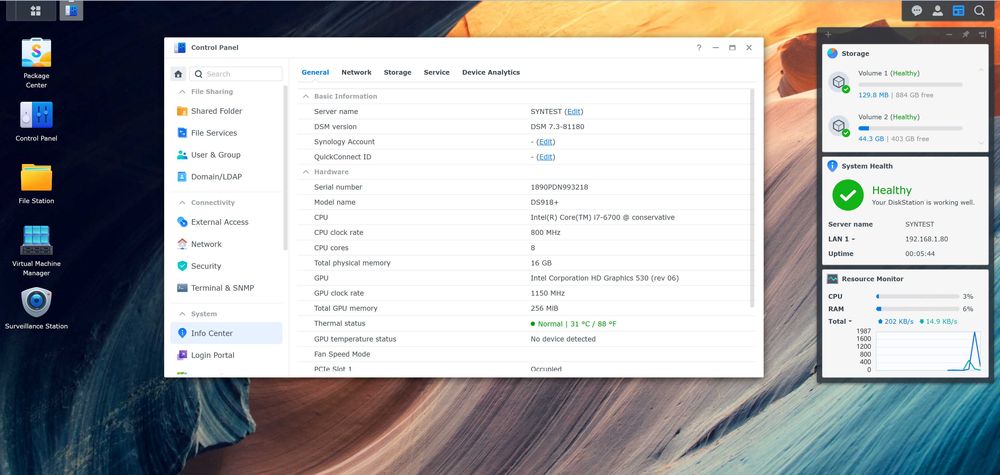Open Virtual Machine Manager desktop icon
The image size is (1000, 475).
click(x=36, y=251)
